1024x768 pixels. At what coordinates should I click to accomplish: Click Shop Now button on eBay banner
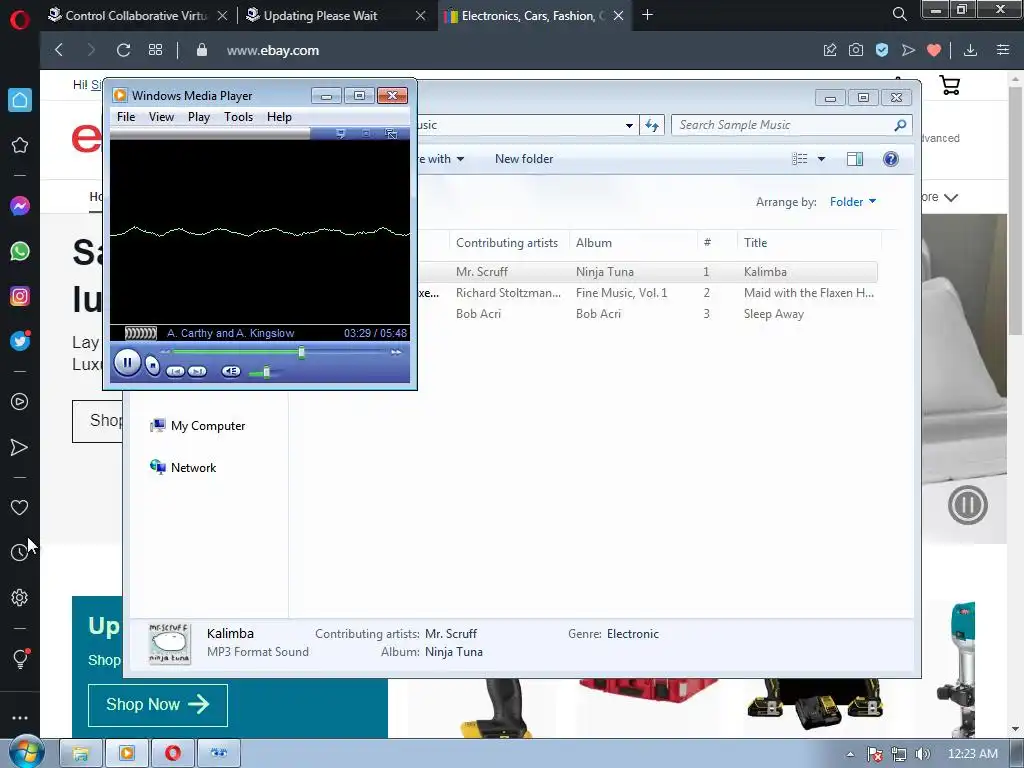[157, 705]
